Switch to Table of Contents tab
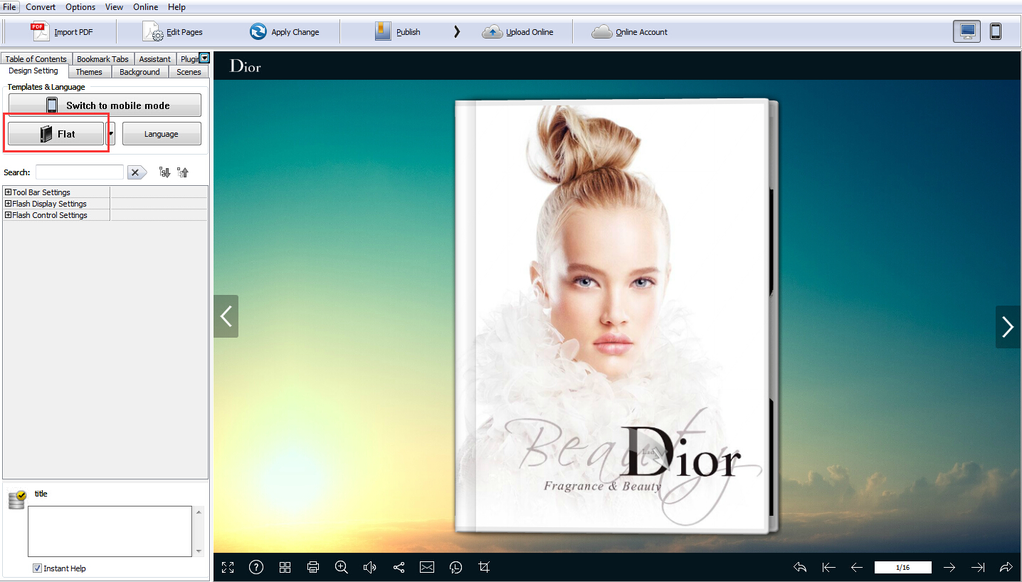This screenshot has height=582, width=1022. pos(36,59)
